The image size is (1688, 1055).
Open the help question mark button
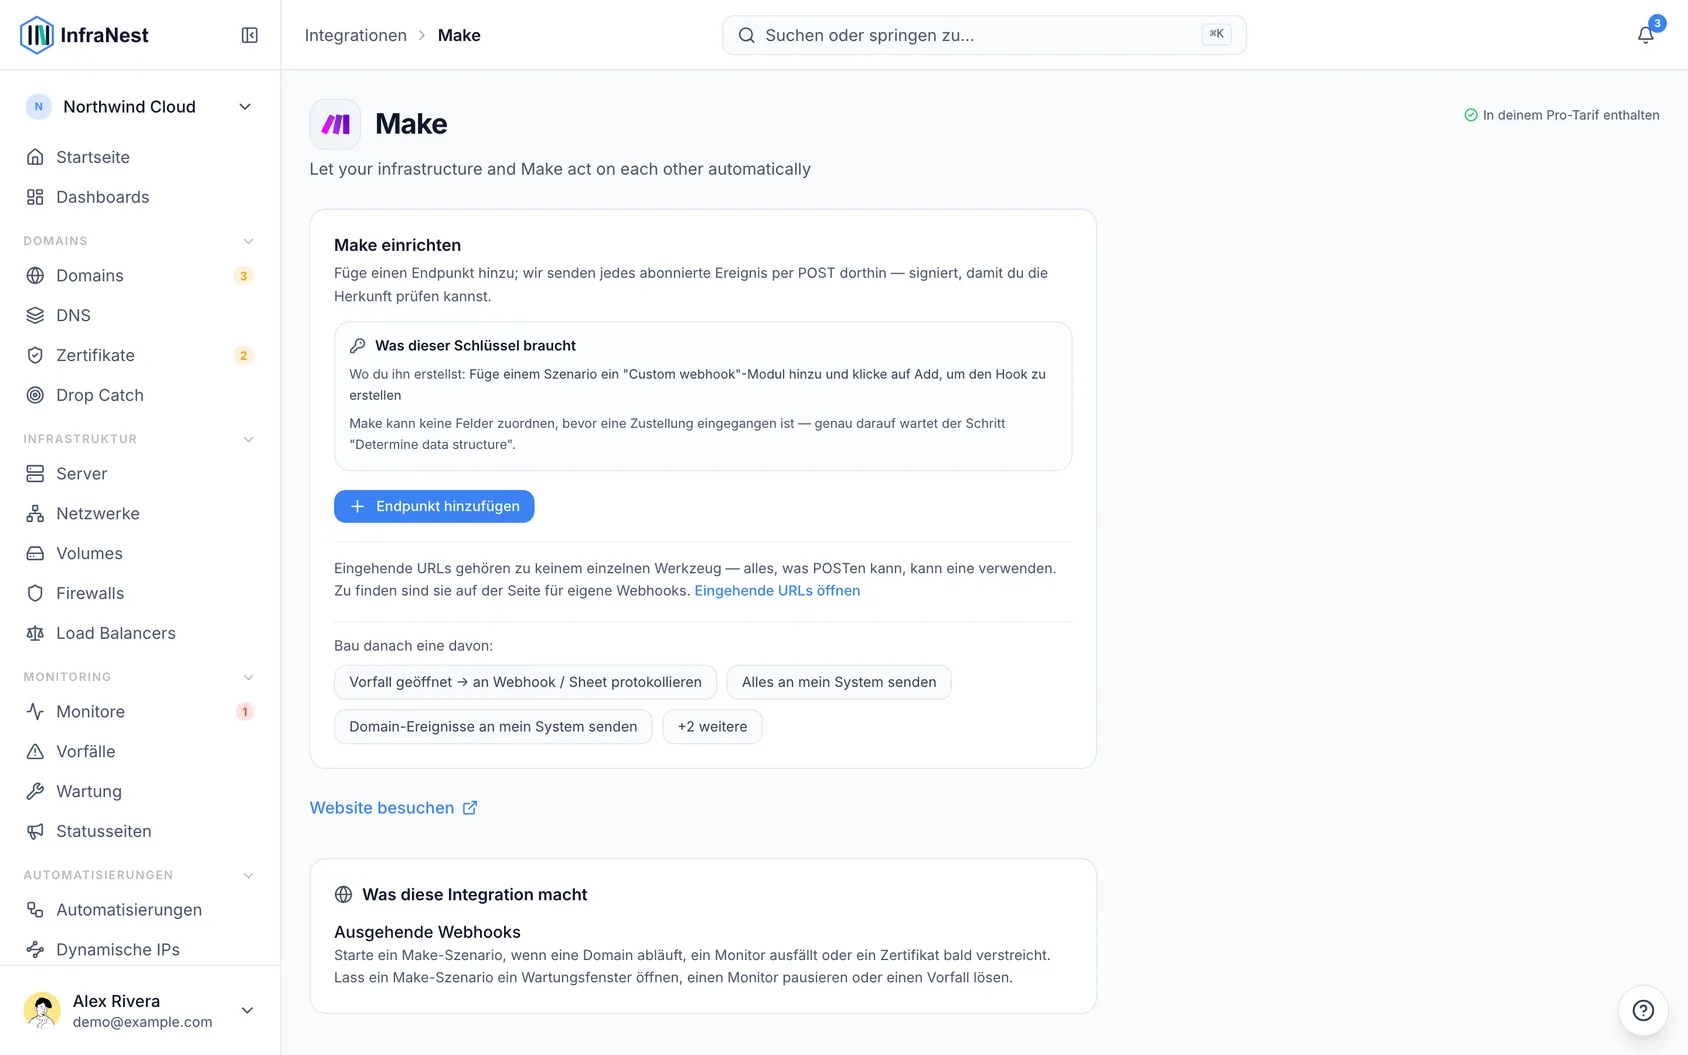(1643, 1010)
